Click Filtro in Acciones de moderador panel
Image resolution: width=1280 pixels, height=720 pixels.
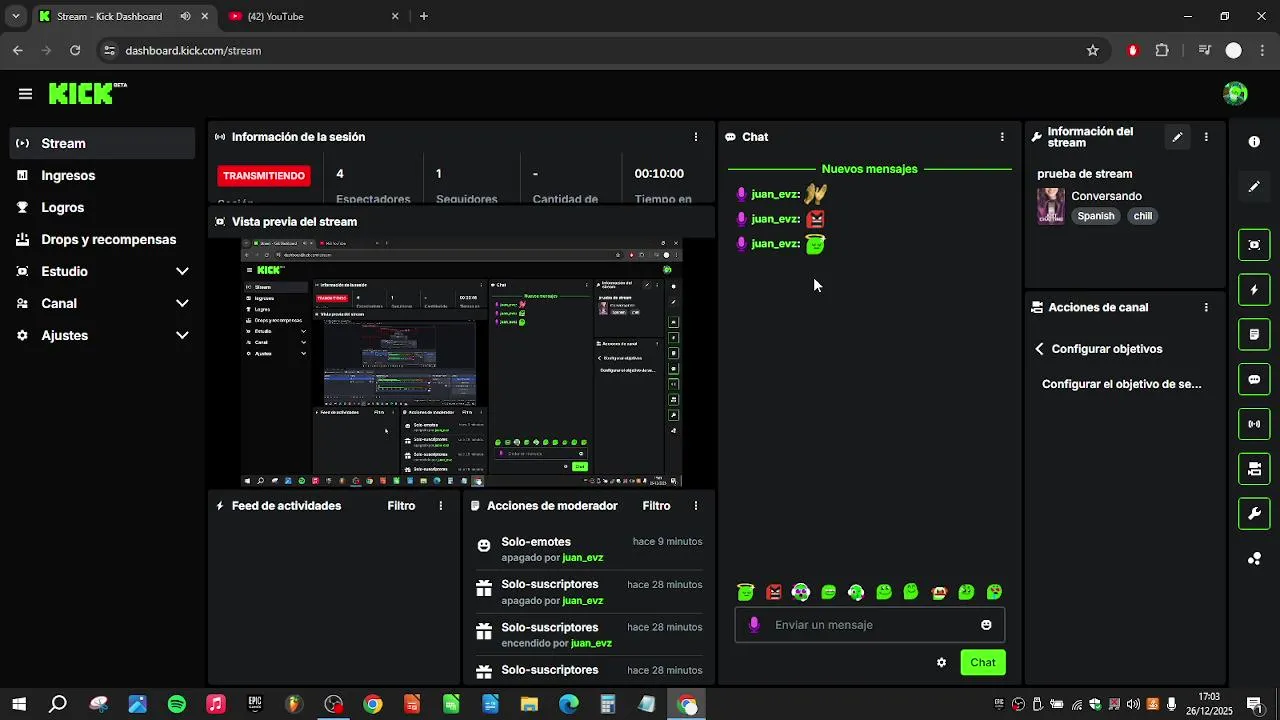(656, 506)
